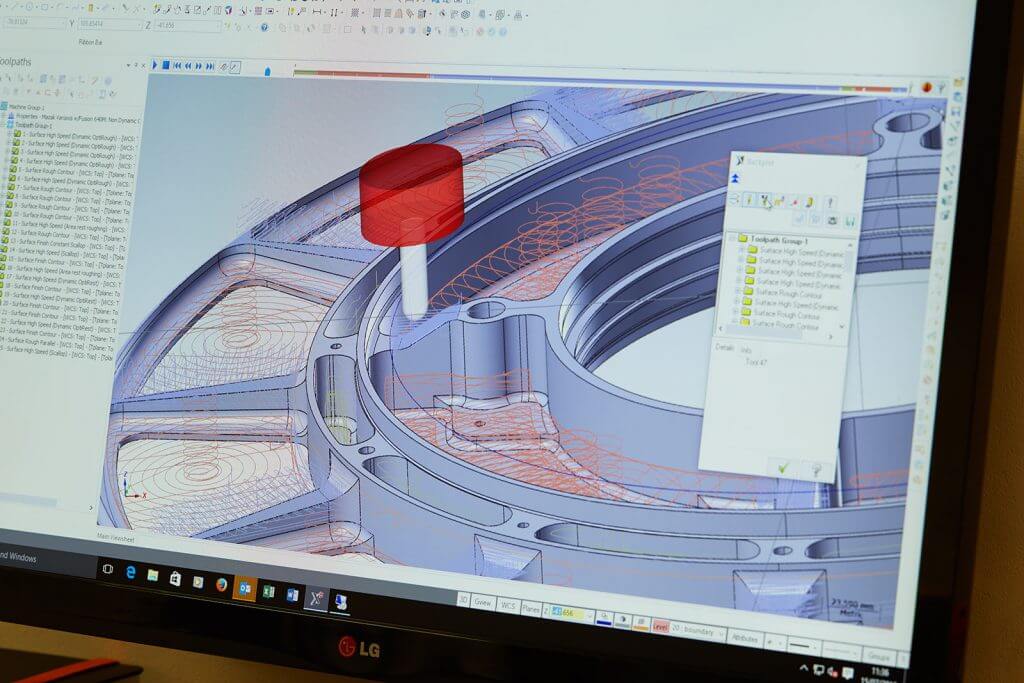Viewport: 1024px width, 683px height.
Task: Click the folder icon of operation 5 Surface Rough Contour
Action: [x=13, y=169]
